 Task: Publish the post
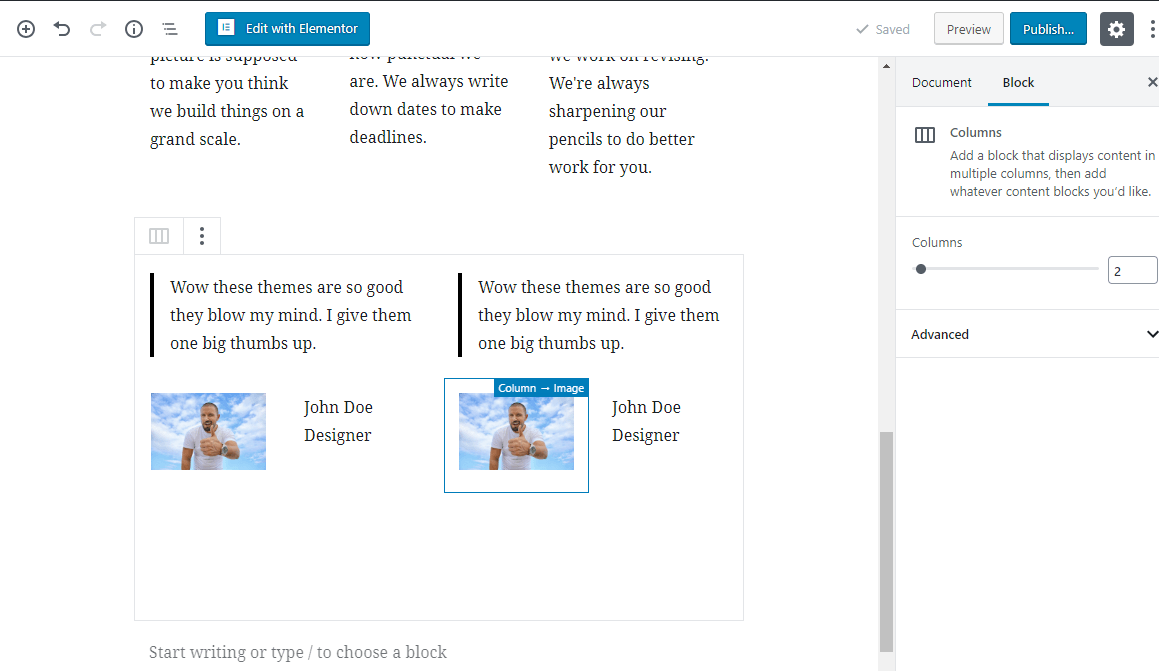[x=1048, y=28]
